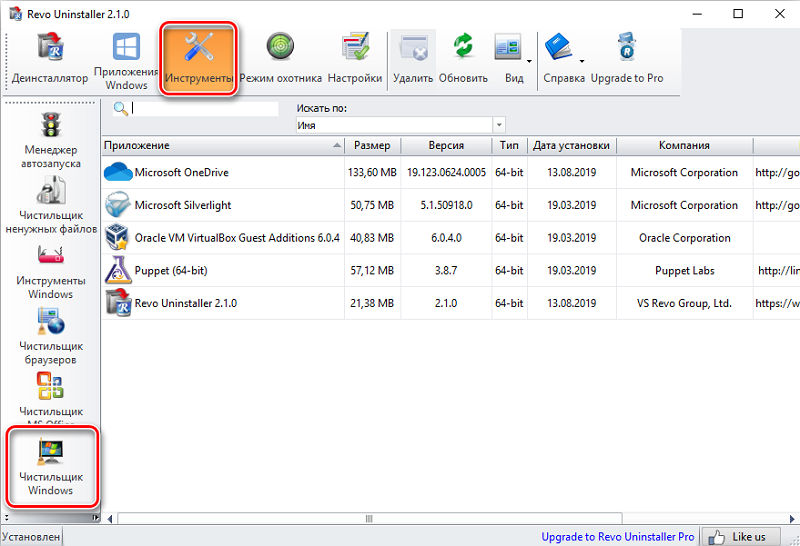Open the Деинсталлятор toolbar icon
Screen dimensions: 800x546
click(49, 59)
